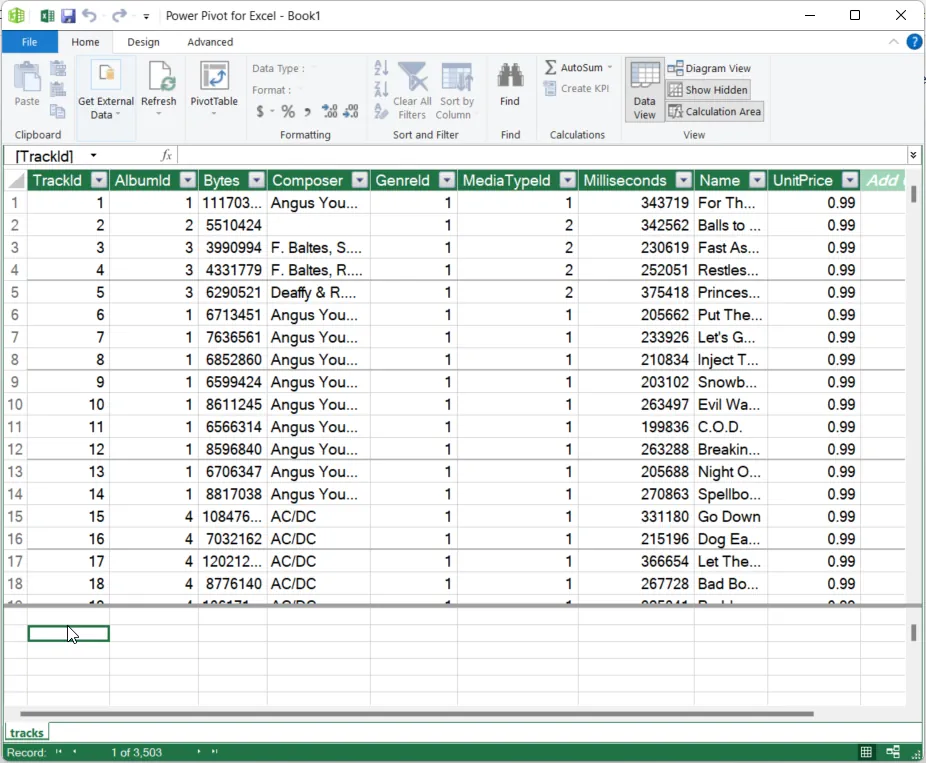
Task: Click Create KPI
Action: [x=576, y=89]
